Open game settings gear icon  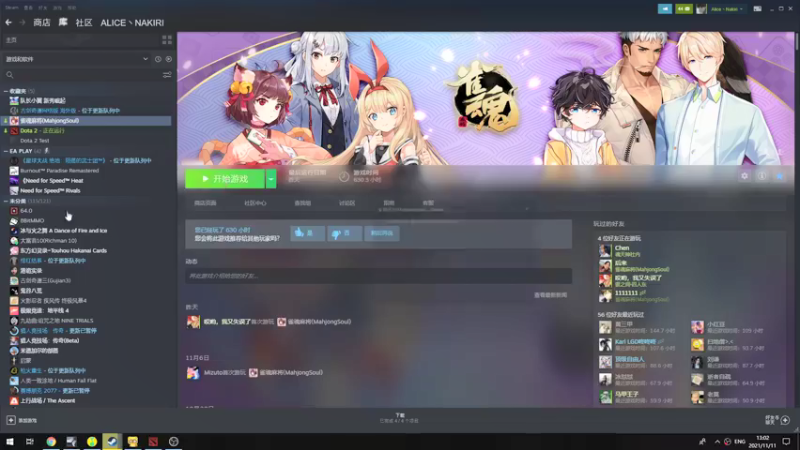point(744,176)
